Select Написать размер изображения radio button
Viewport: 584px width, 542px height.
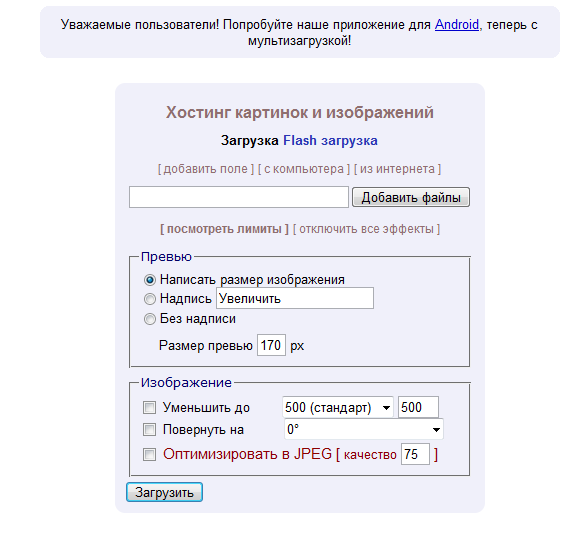click(x=150, y=280)
